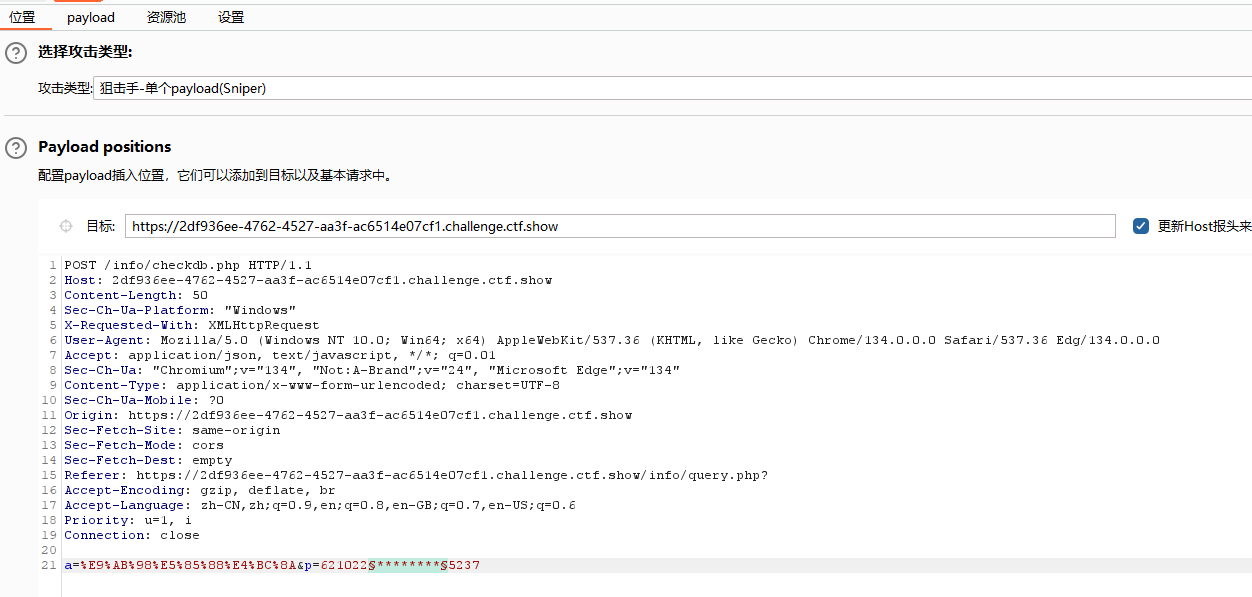Click the POST /info/checkdb.php request line
Image resolution: width=1252 pixels, height=597 pixels.
point(188,265)
